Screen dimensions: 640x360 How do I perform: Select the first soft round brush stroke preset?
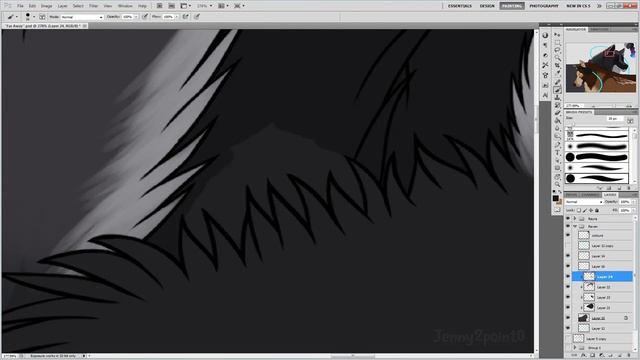tap(596, 146)
